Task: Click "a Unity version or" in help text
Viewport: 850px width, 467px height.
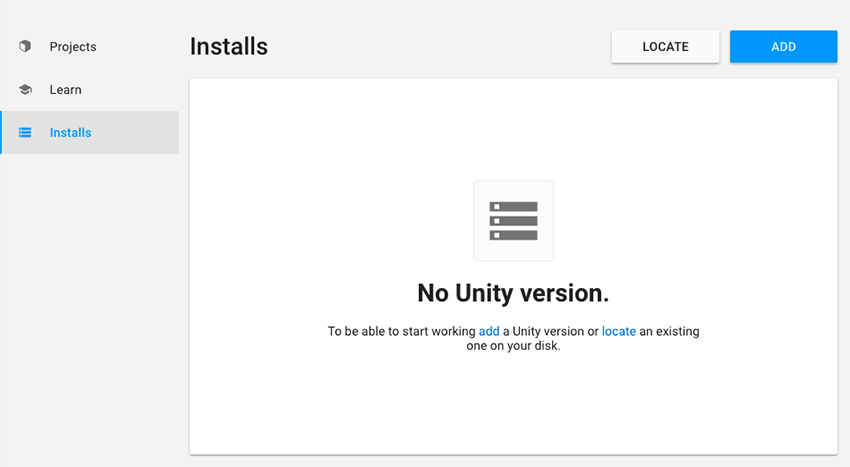Action: (x=550, y=331)
